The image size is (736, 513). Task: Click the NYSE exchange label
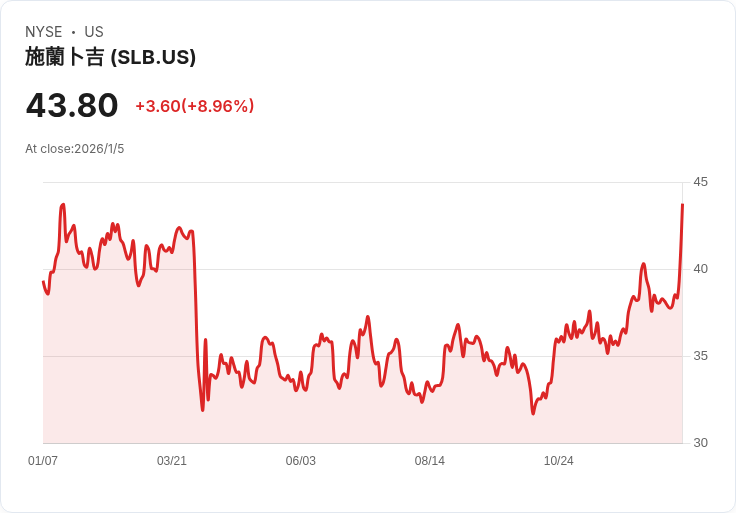43,32
